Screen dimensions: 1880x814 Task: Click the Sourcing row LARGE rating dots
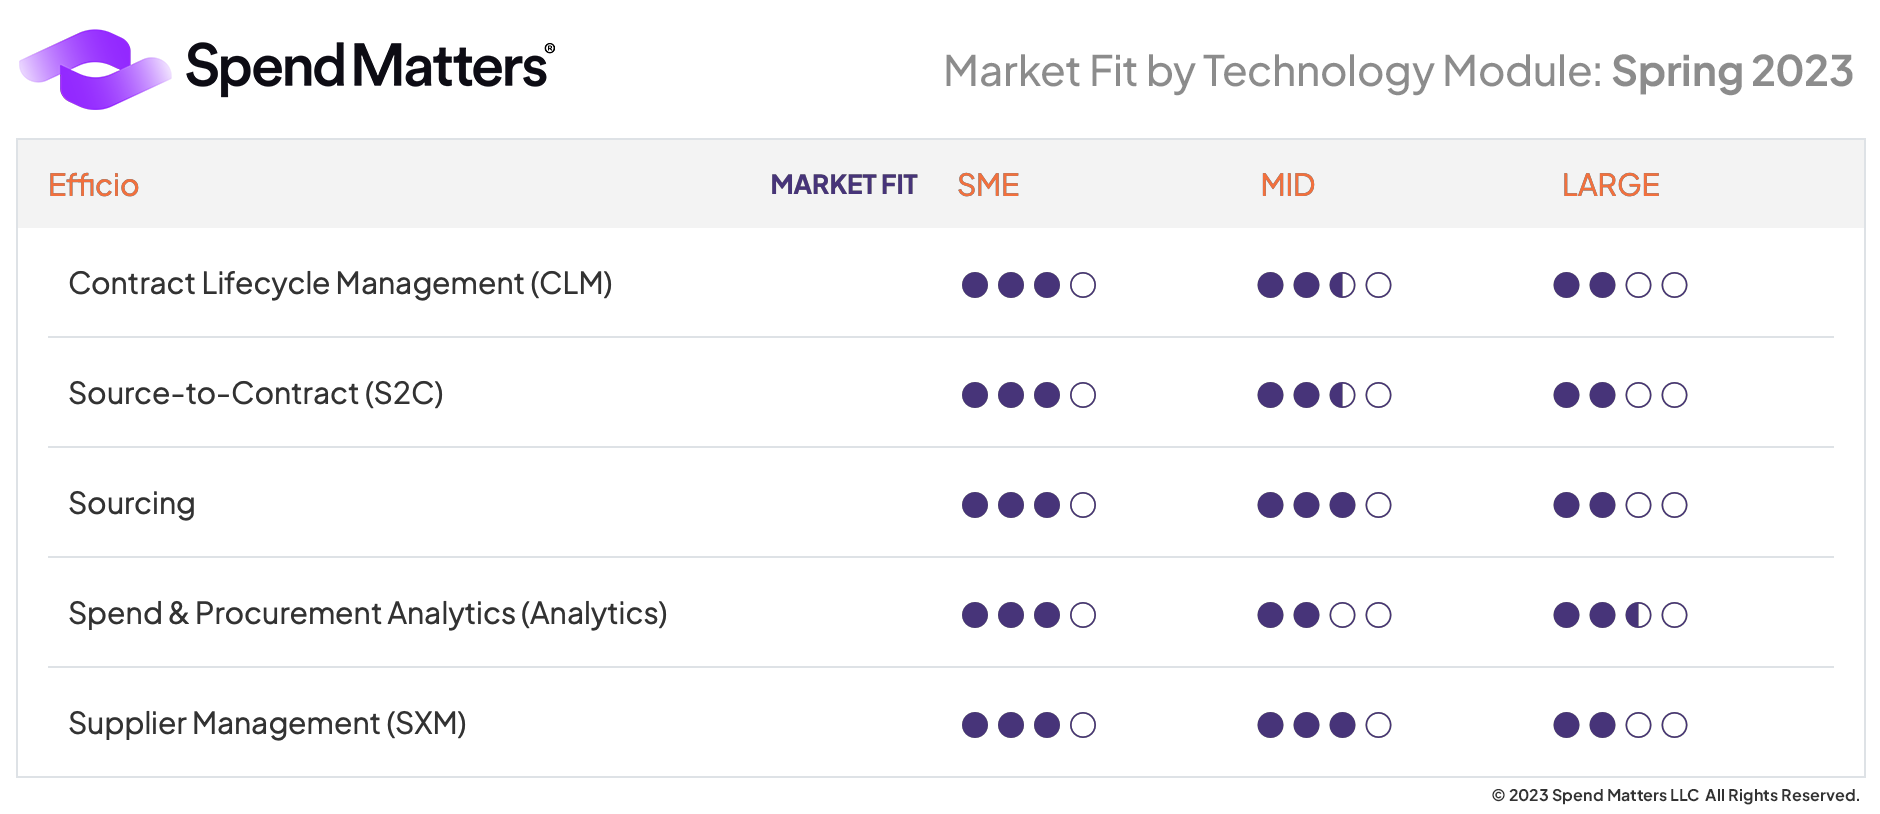pos(1620,505)
